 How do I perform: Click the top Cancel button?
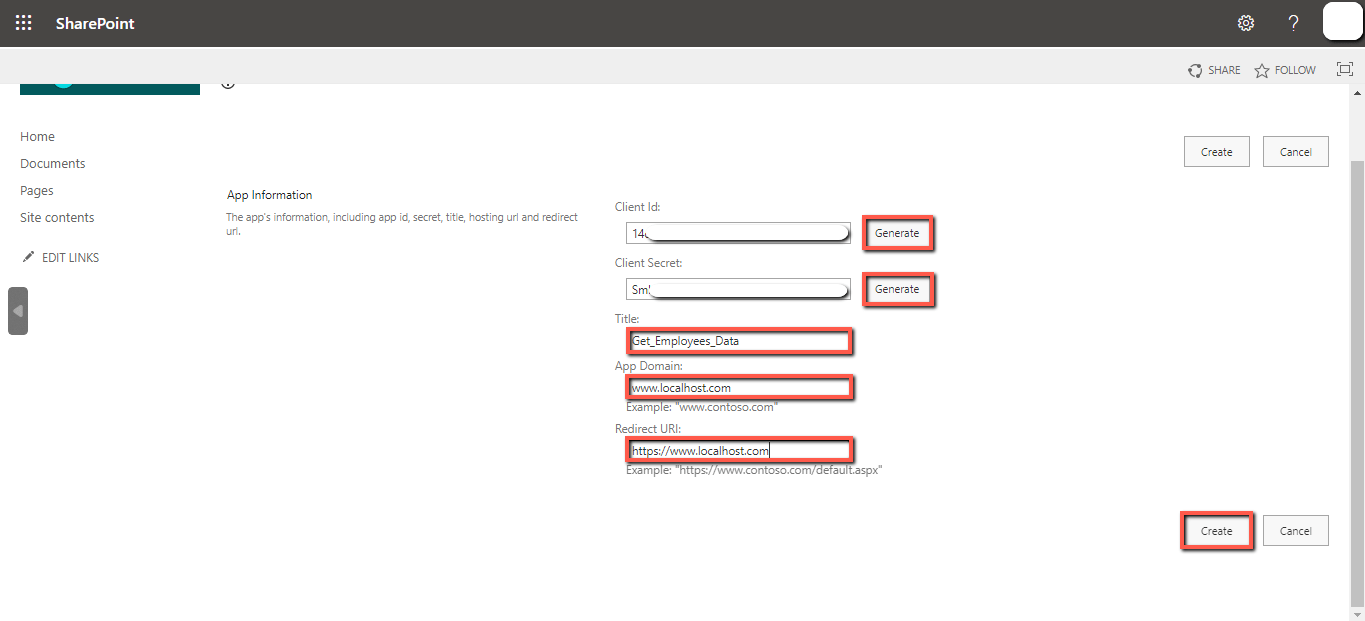point(1296,152)
